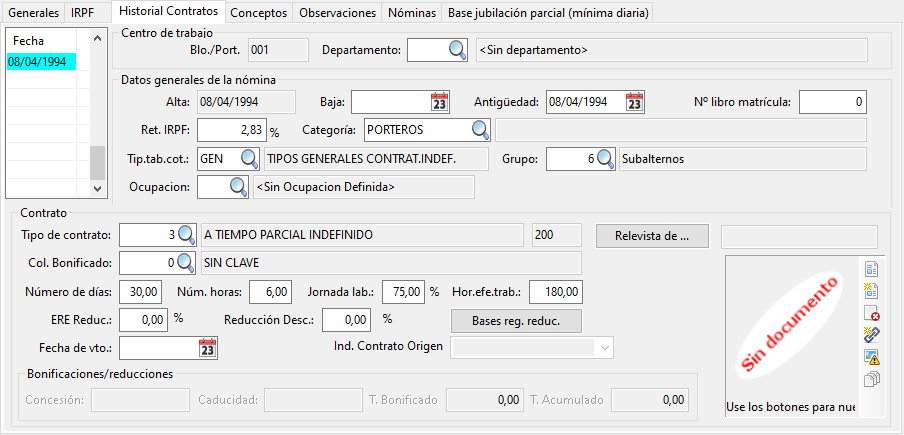The image size is (904, 435).
Task: Click the Categoría magnifier lookup icon
Action: tap(480, 130)
